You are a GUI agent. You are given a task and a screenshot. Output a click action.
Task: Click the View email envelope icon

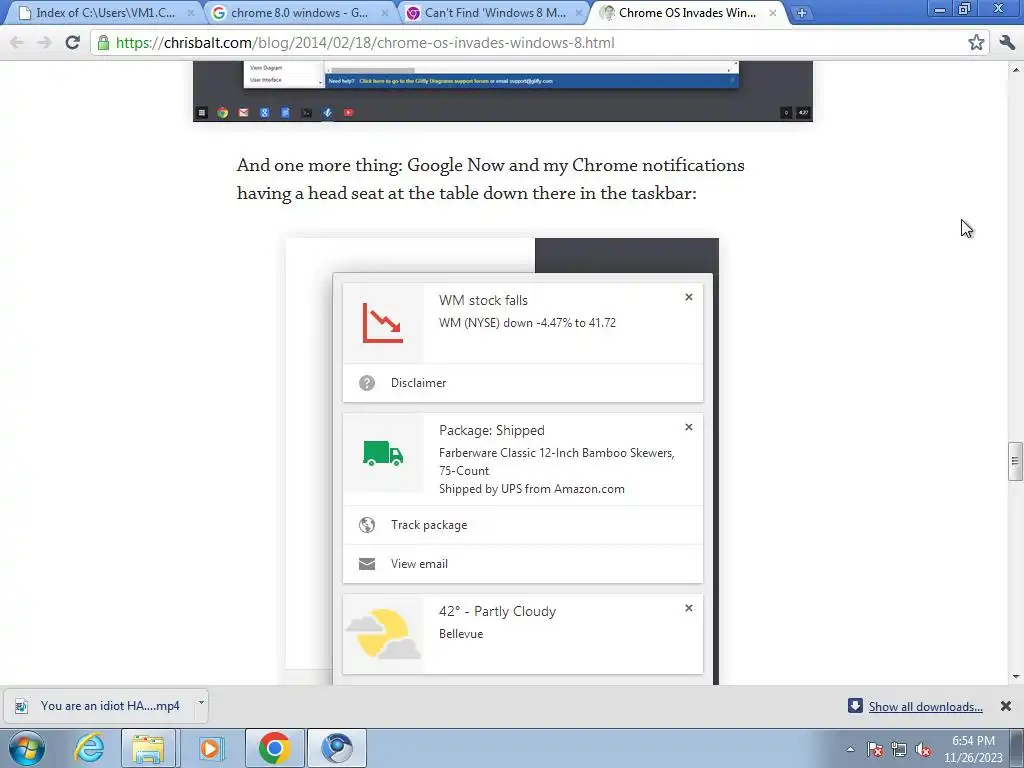[x=367, y=564]
